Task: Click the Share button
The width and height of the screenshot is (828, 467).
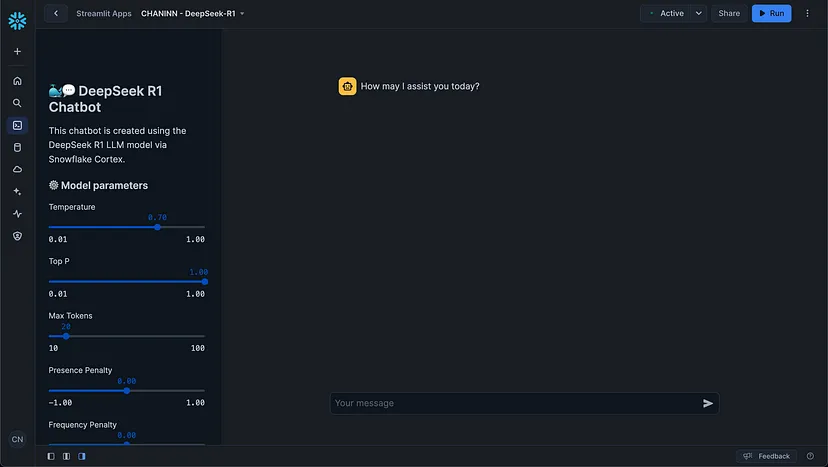Action: click(729, 13)
